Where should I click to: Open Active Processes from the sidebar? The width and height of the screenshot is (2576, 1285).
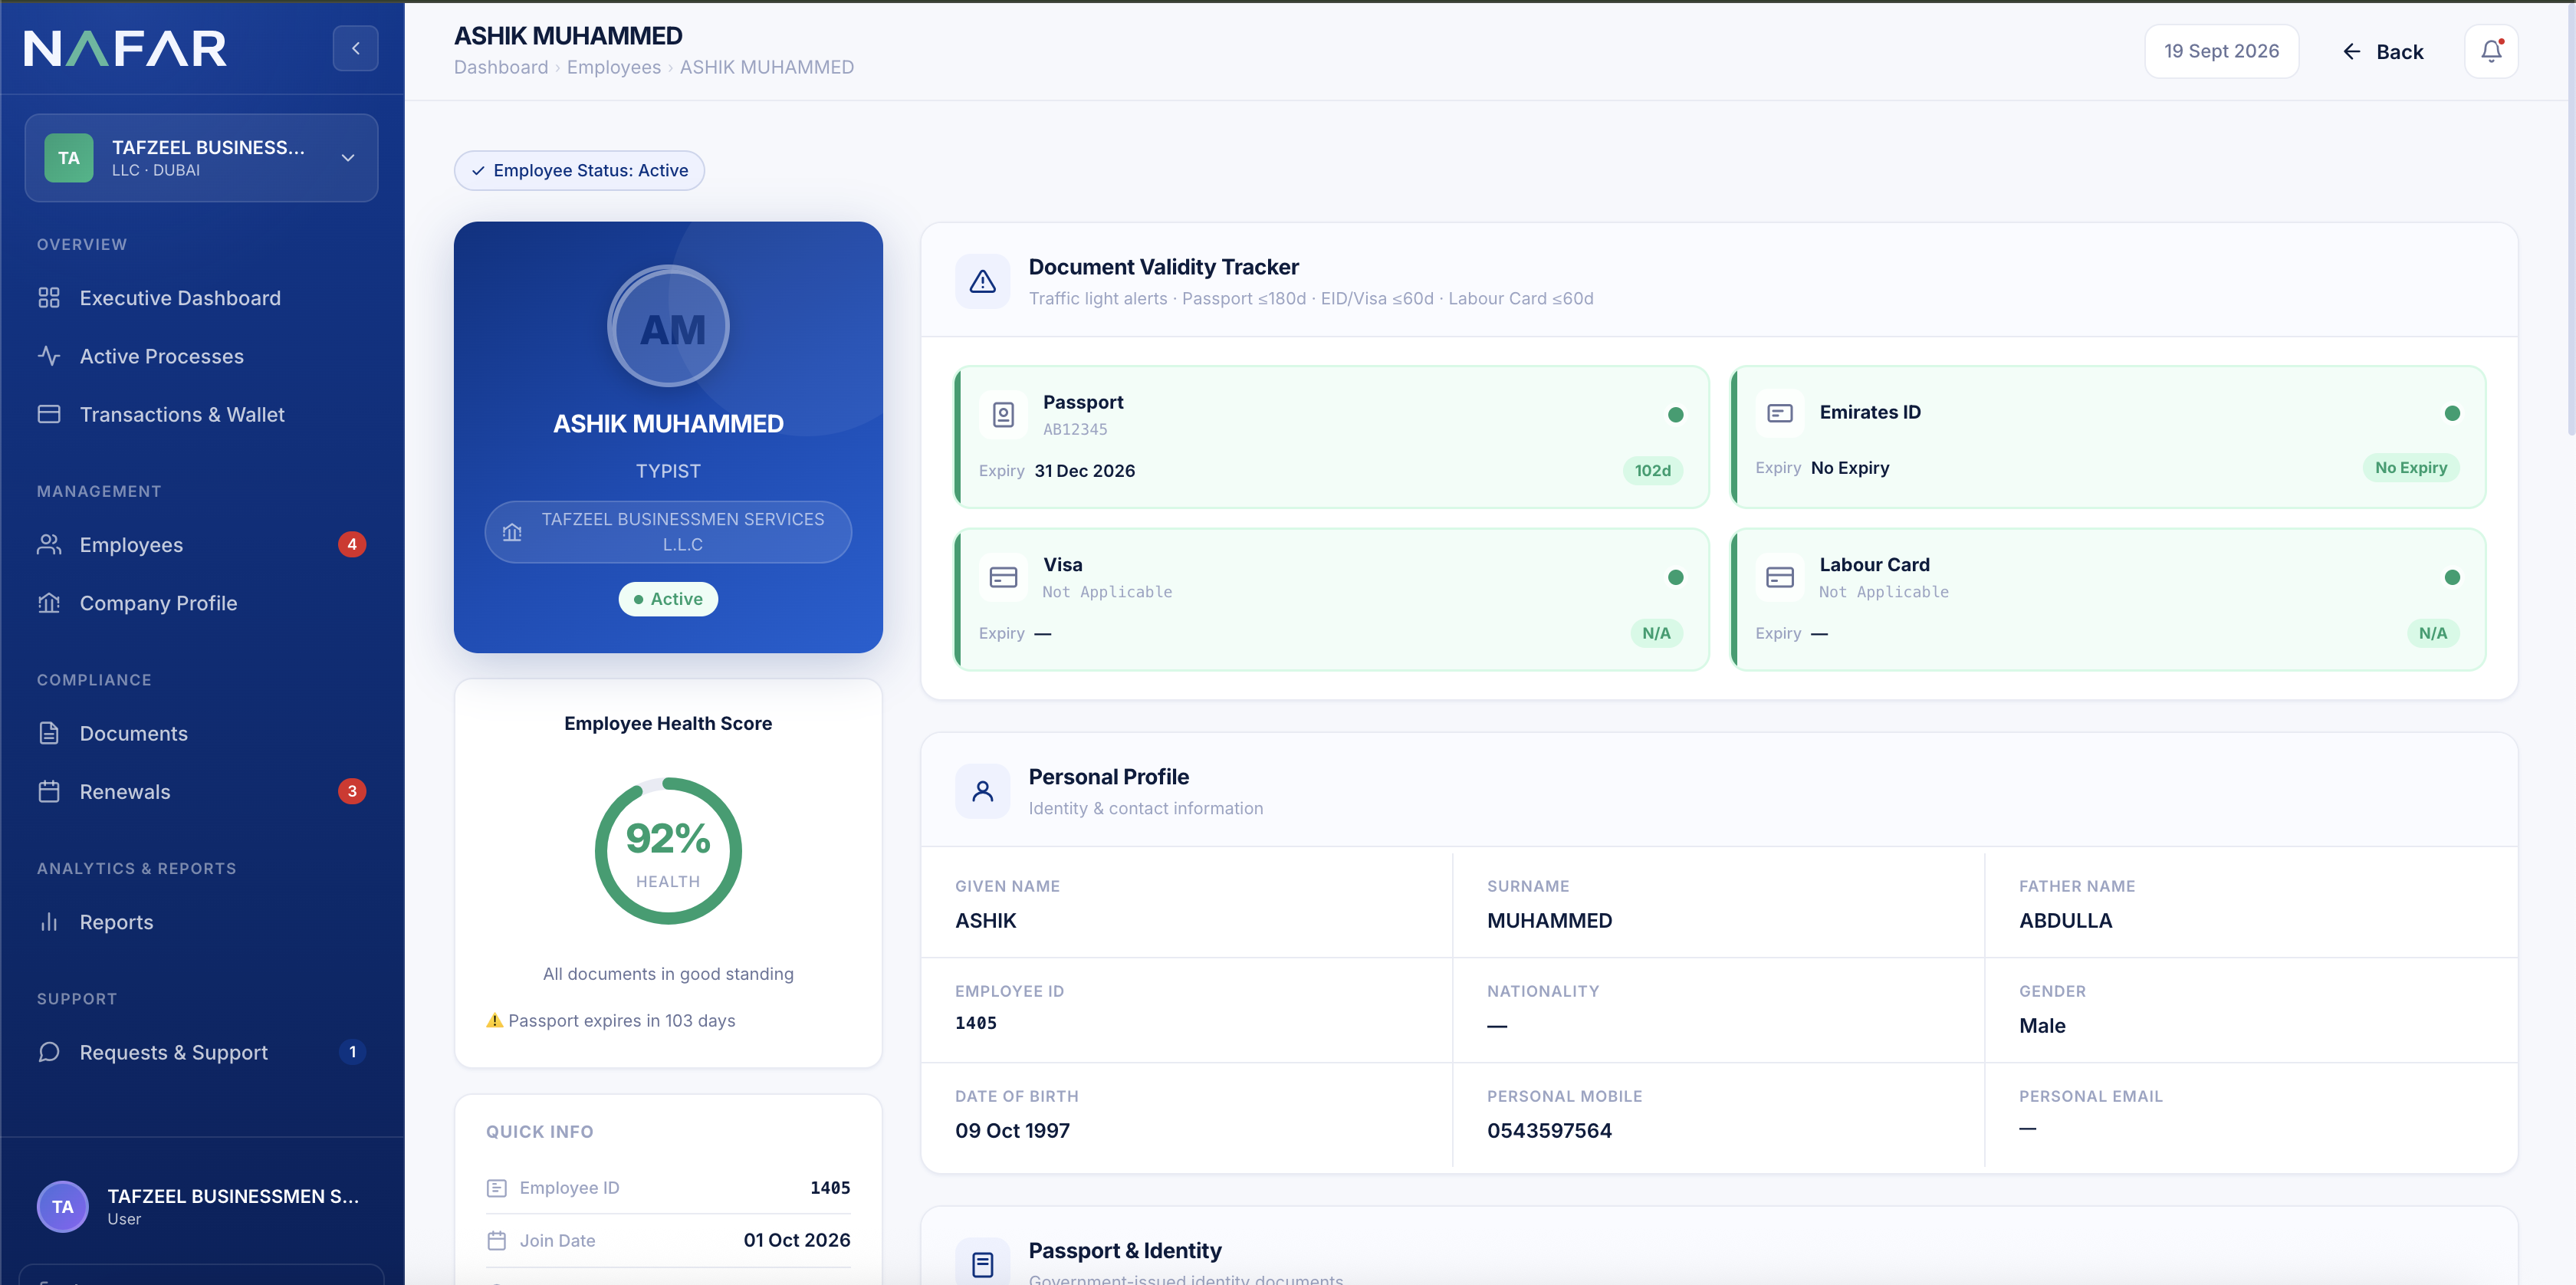tap(201, 356)
